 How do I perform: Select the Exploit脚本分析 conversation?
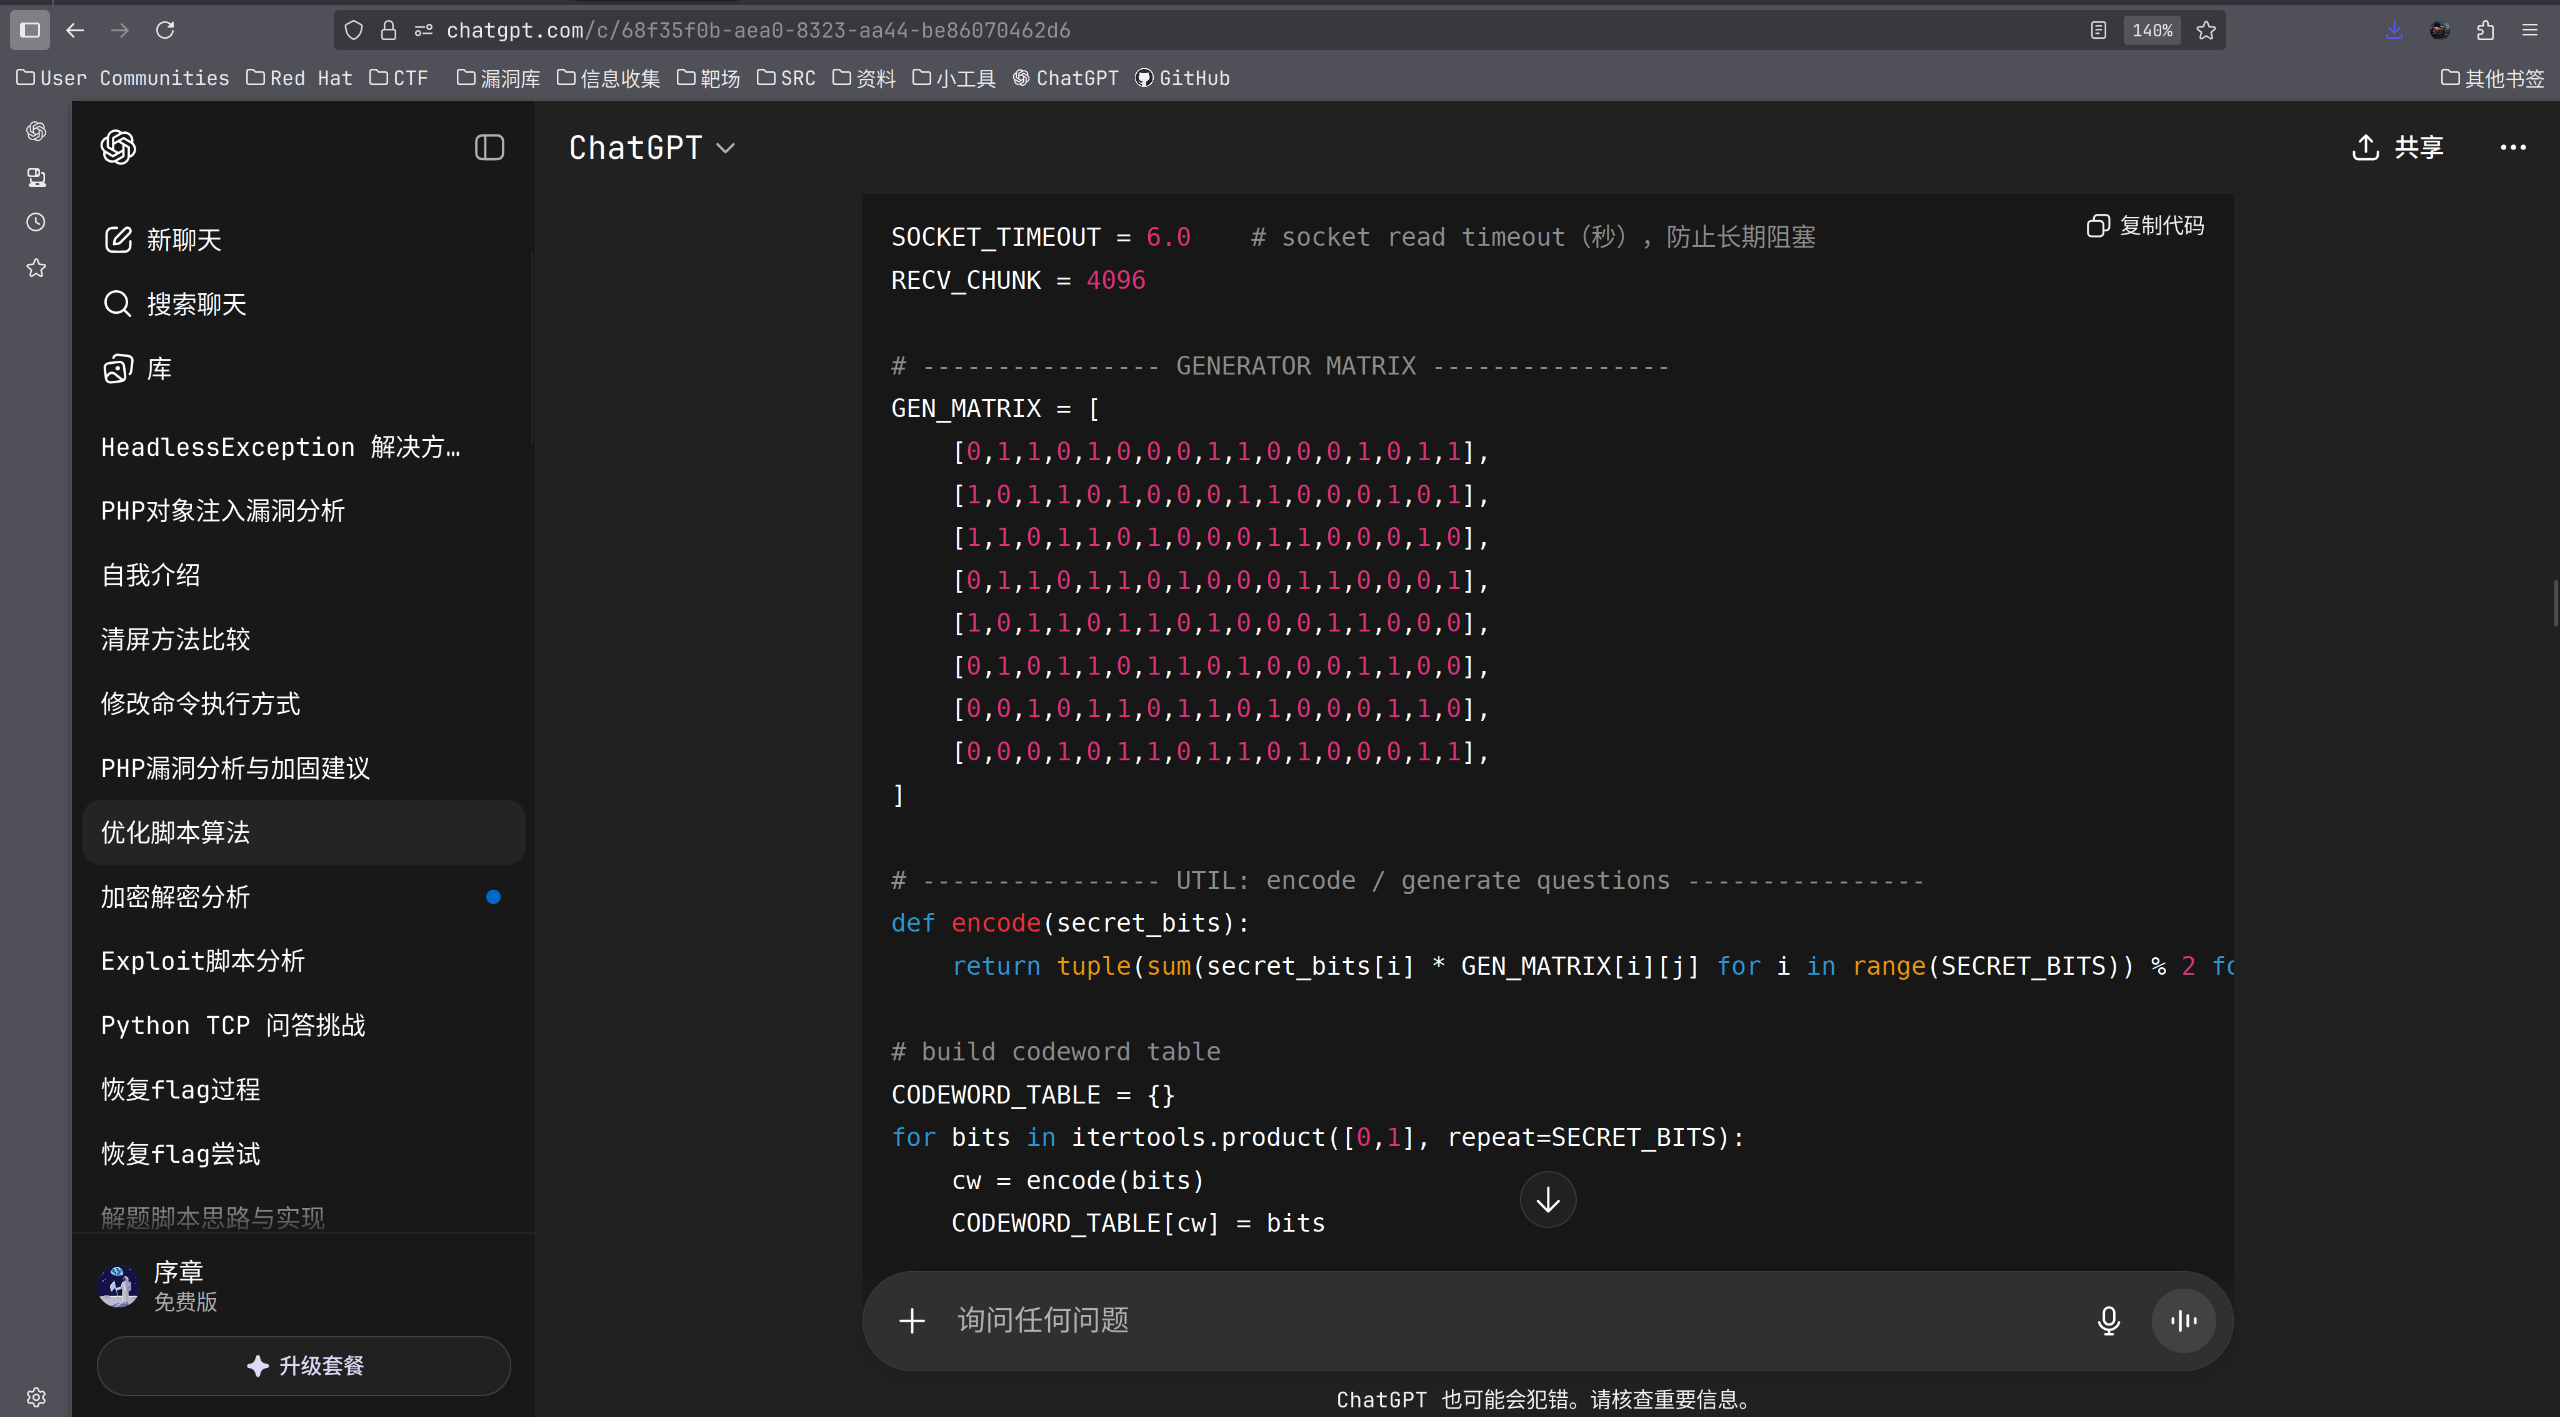point(203,961)
